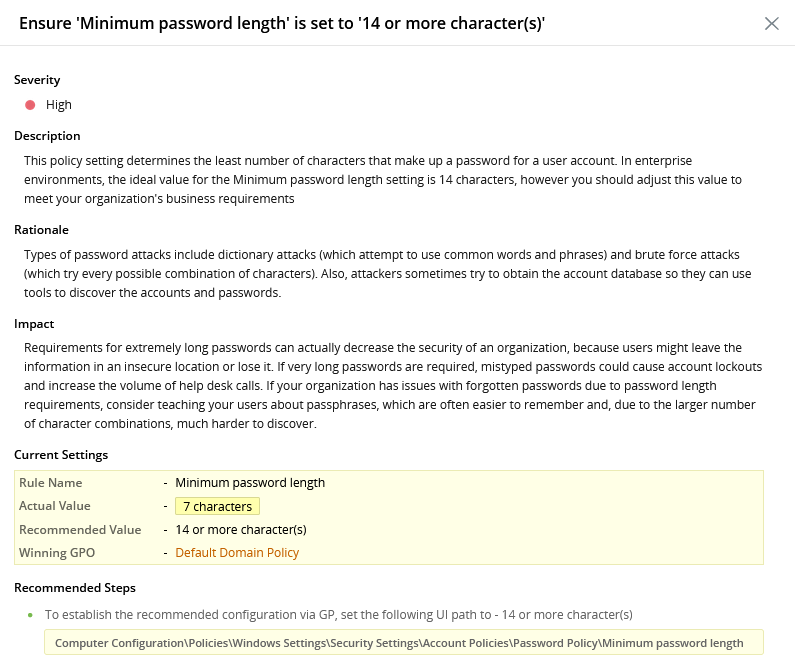The width and height of the screenshot is (795, 668).
Task: Click the 'High' severity text label
Action: tap(59, 105)
